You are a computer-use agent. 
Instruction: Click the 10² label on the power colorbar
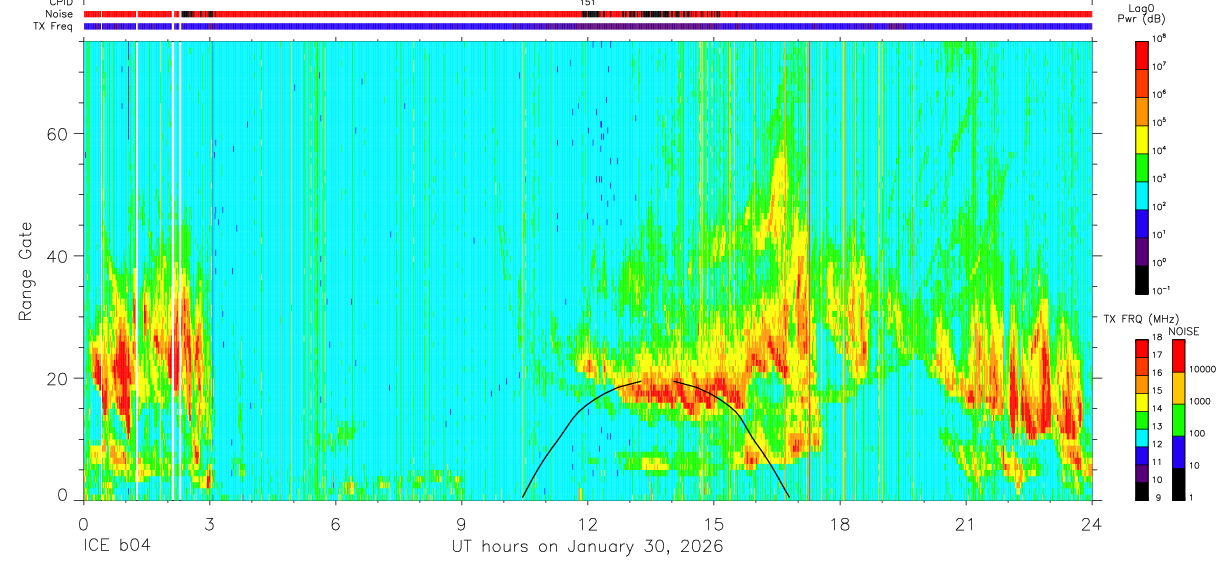click(x=1160, y=206)
